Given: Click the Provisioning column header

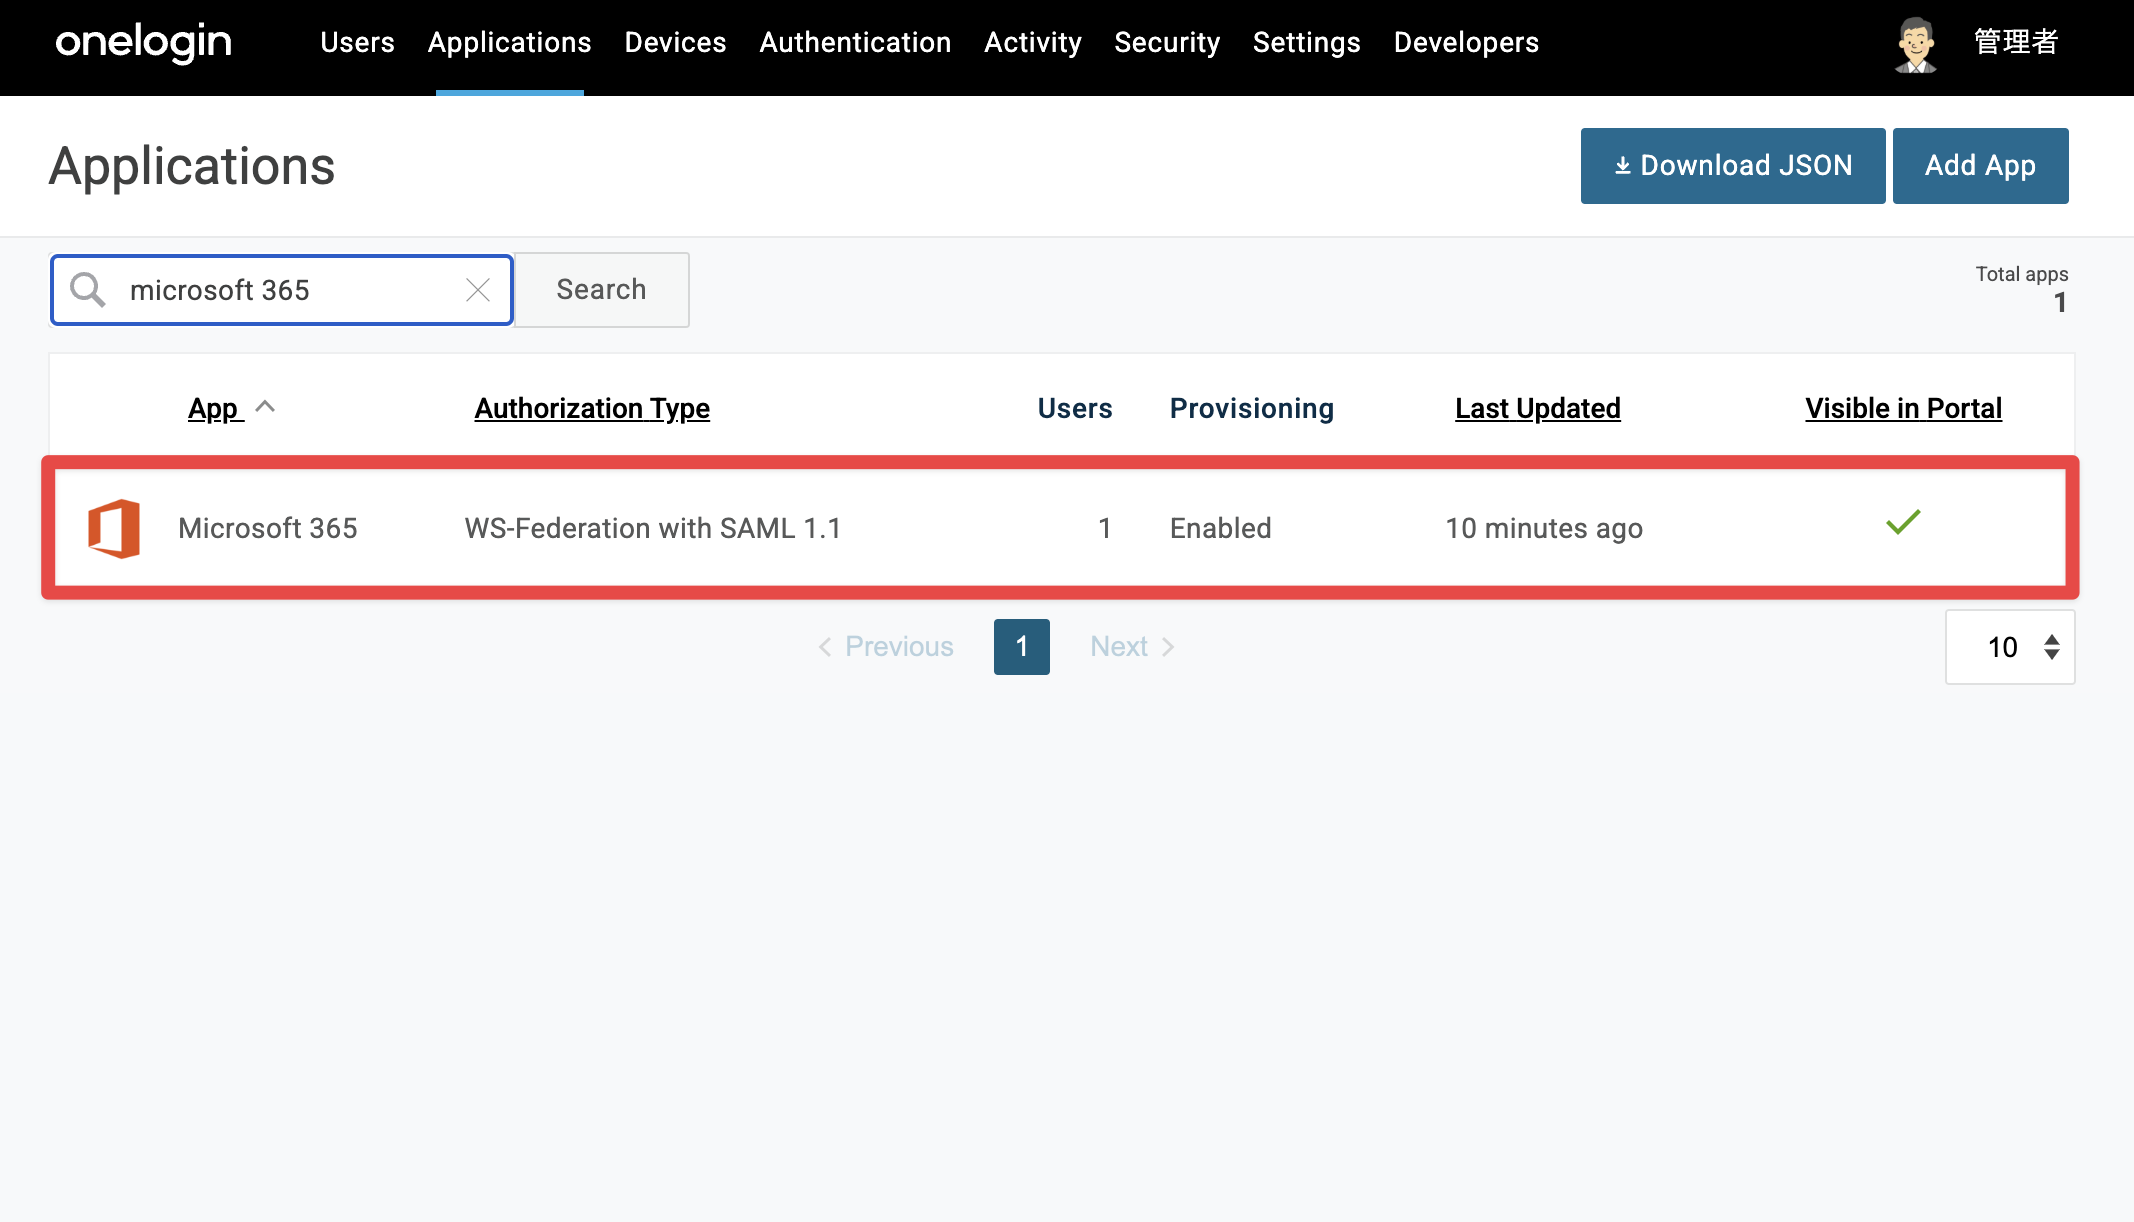Looking at the screenshot, I should [x=1252, y=408].
